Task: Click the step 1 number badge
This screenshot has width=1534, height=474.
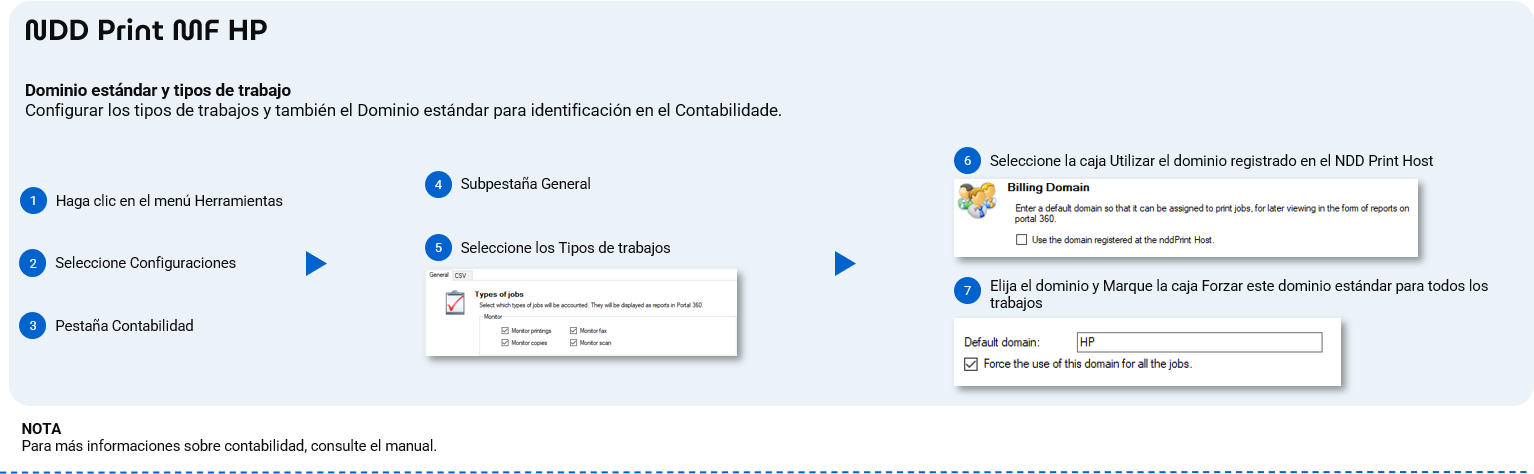Action: pyautogui.click(x=33, y=201)
